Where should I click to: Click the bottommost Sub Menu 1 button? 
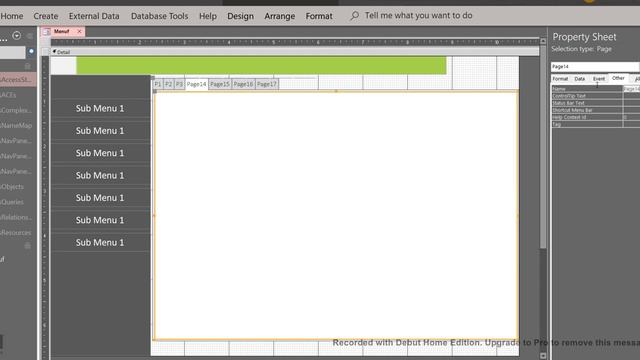(x=100, y=242)
